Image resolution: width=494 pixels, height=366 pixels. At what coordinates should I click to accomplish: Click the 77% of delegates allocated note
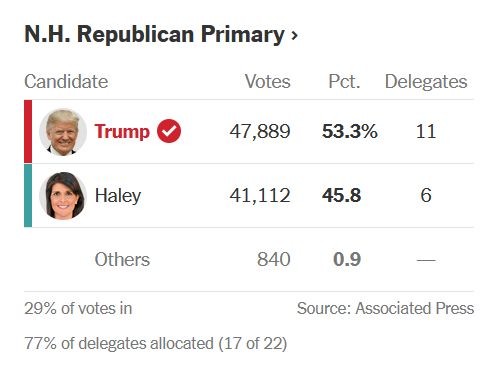click(x=156, y=343)
